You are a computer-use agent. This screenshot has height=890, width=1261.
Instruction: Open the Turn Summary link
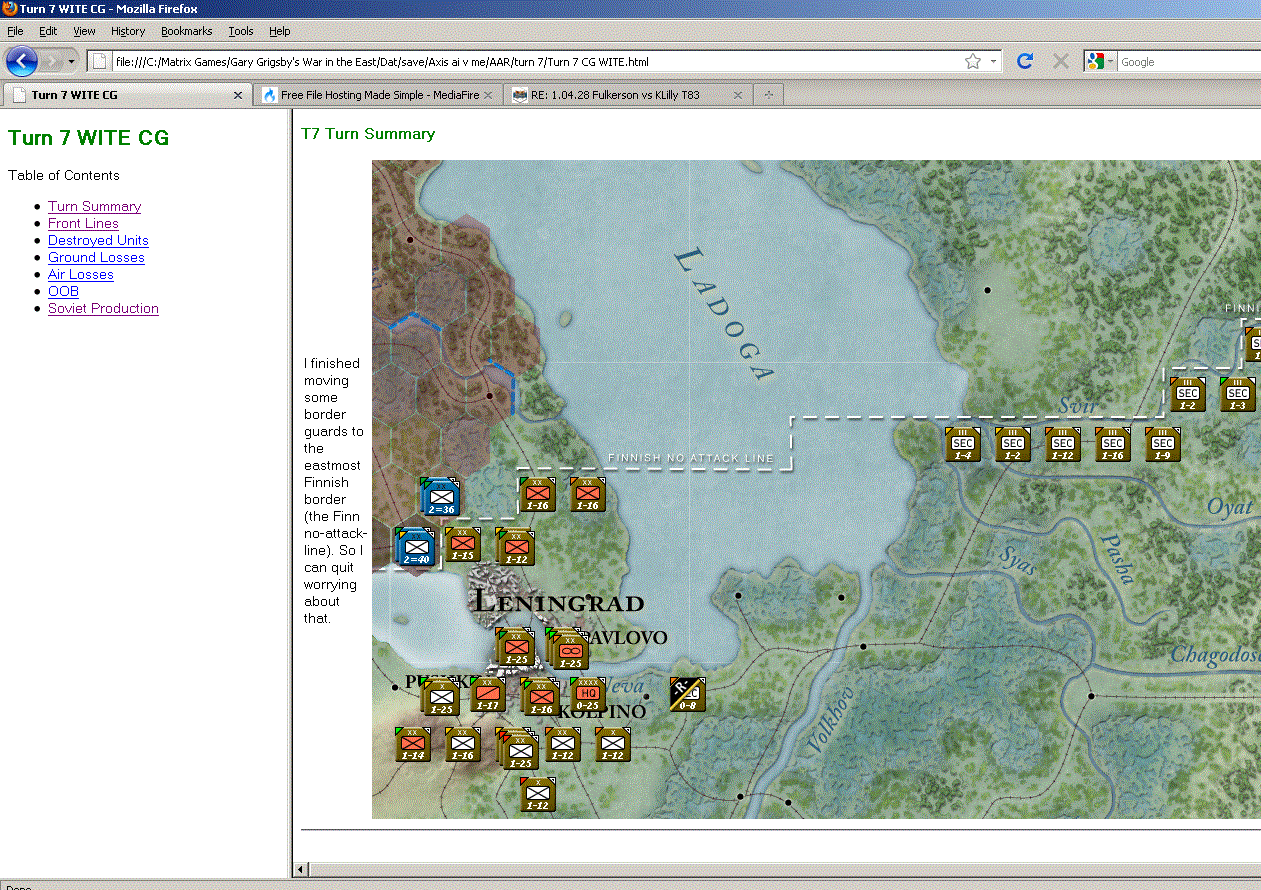[95, 206]
